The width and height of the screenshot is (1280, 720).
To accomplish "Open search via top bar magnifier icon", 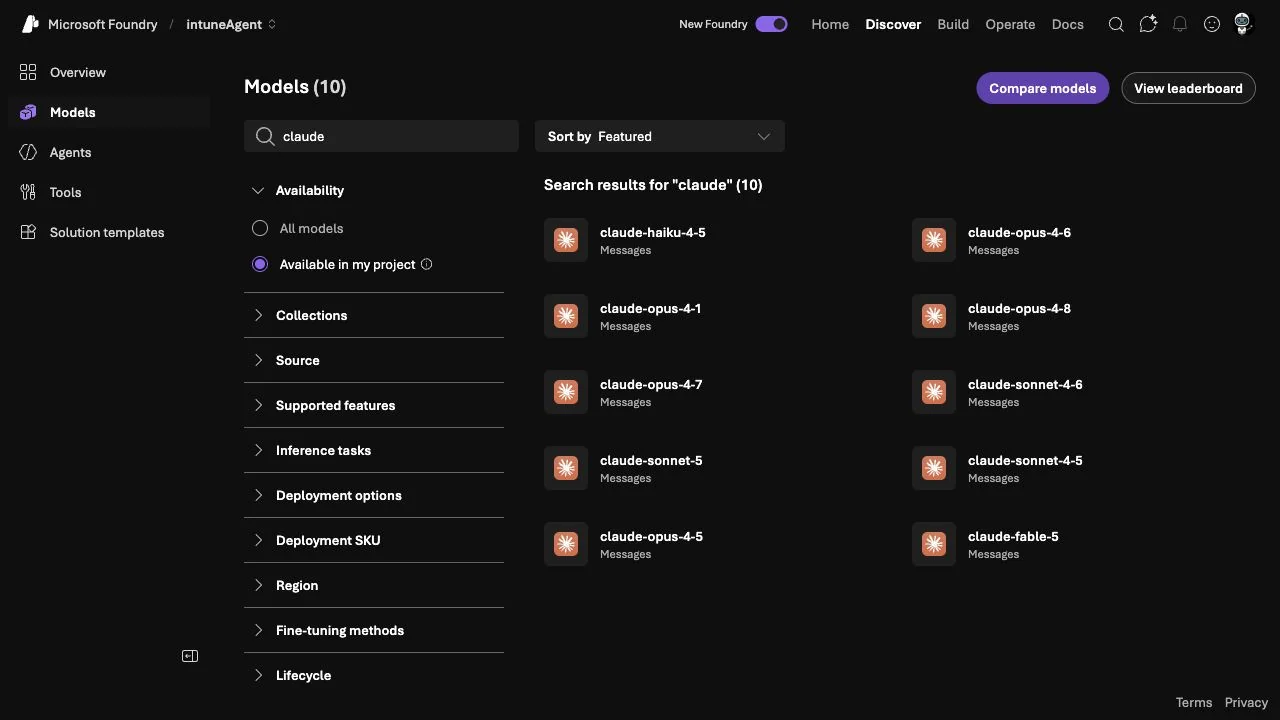I will 1116,24.
